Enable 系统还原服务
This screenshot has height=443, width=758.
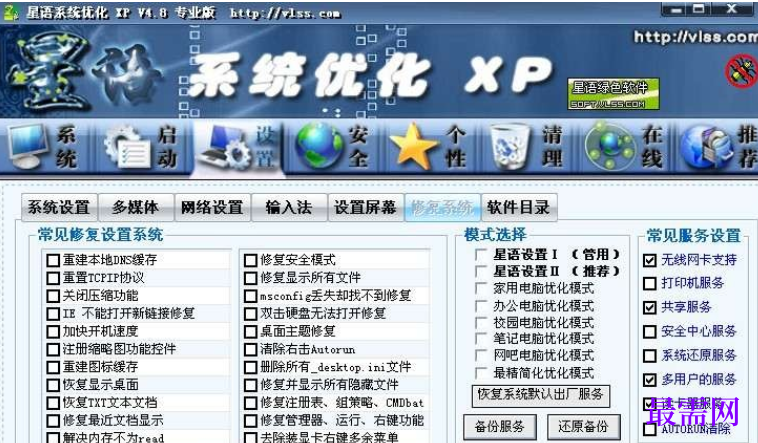click(x=650, y=356)
